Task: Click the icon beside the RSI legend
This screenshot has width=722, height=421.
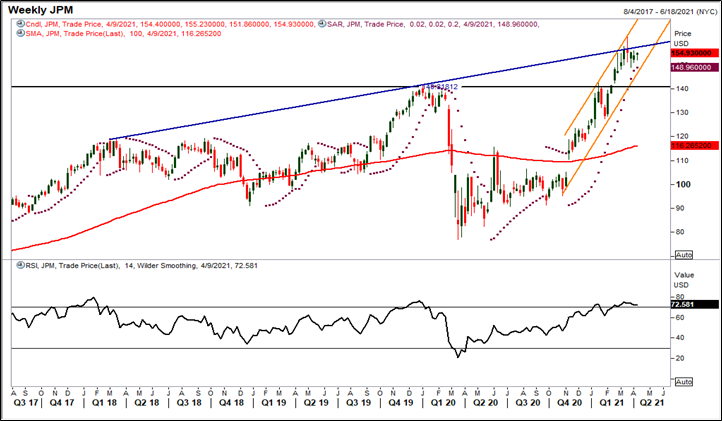Action: point(20,266)
